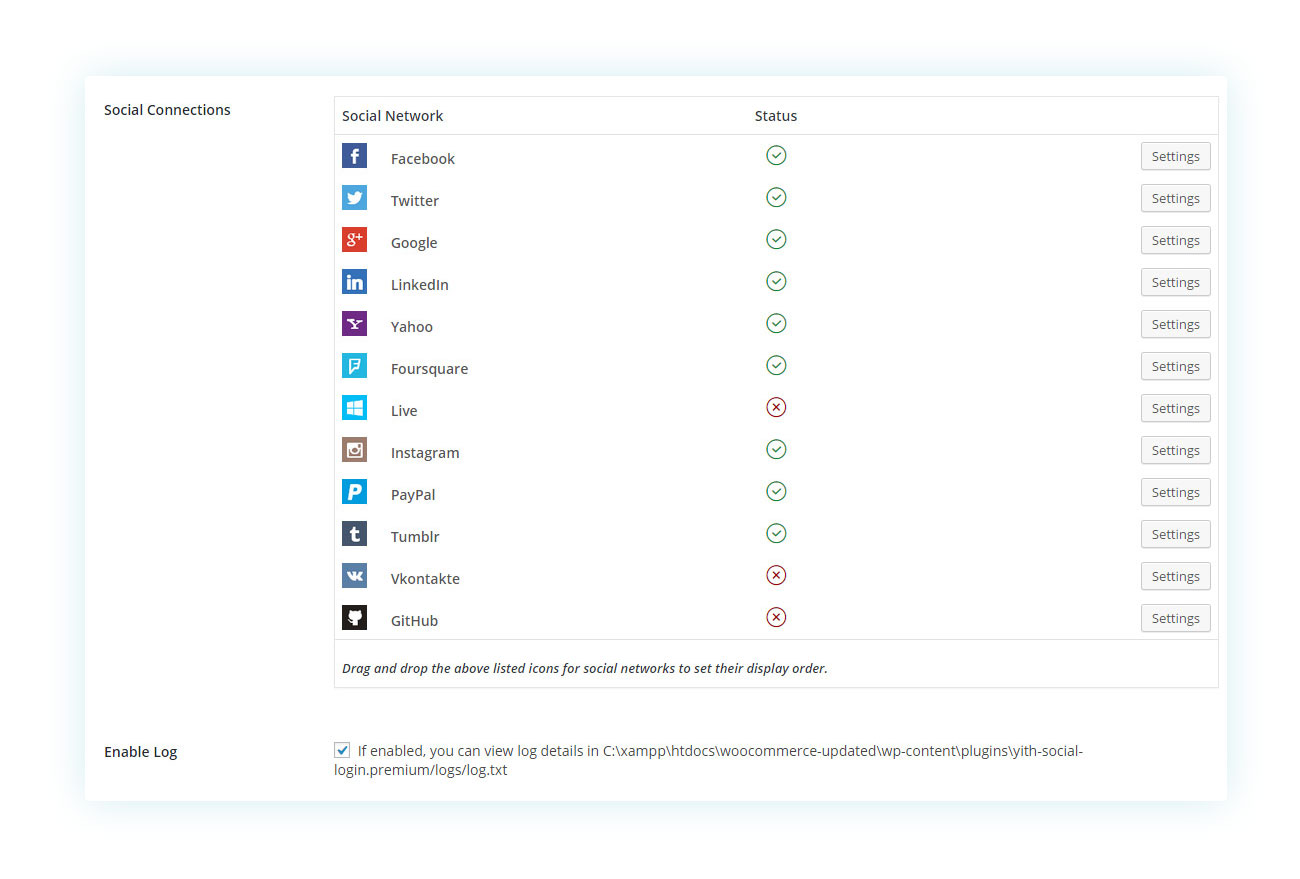
Task: Uncheck the Enable Log checkbox
Action: [x=342, y=750]
